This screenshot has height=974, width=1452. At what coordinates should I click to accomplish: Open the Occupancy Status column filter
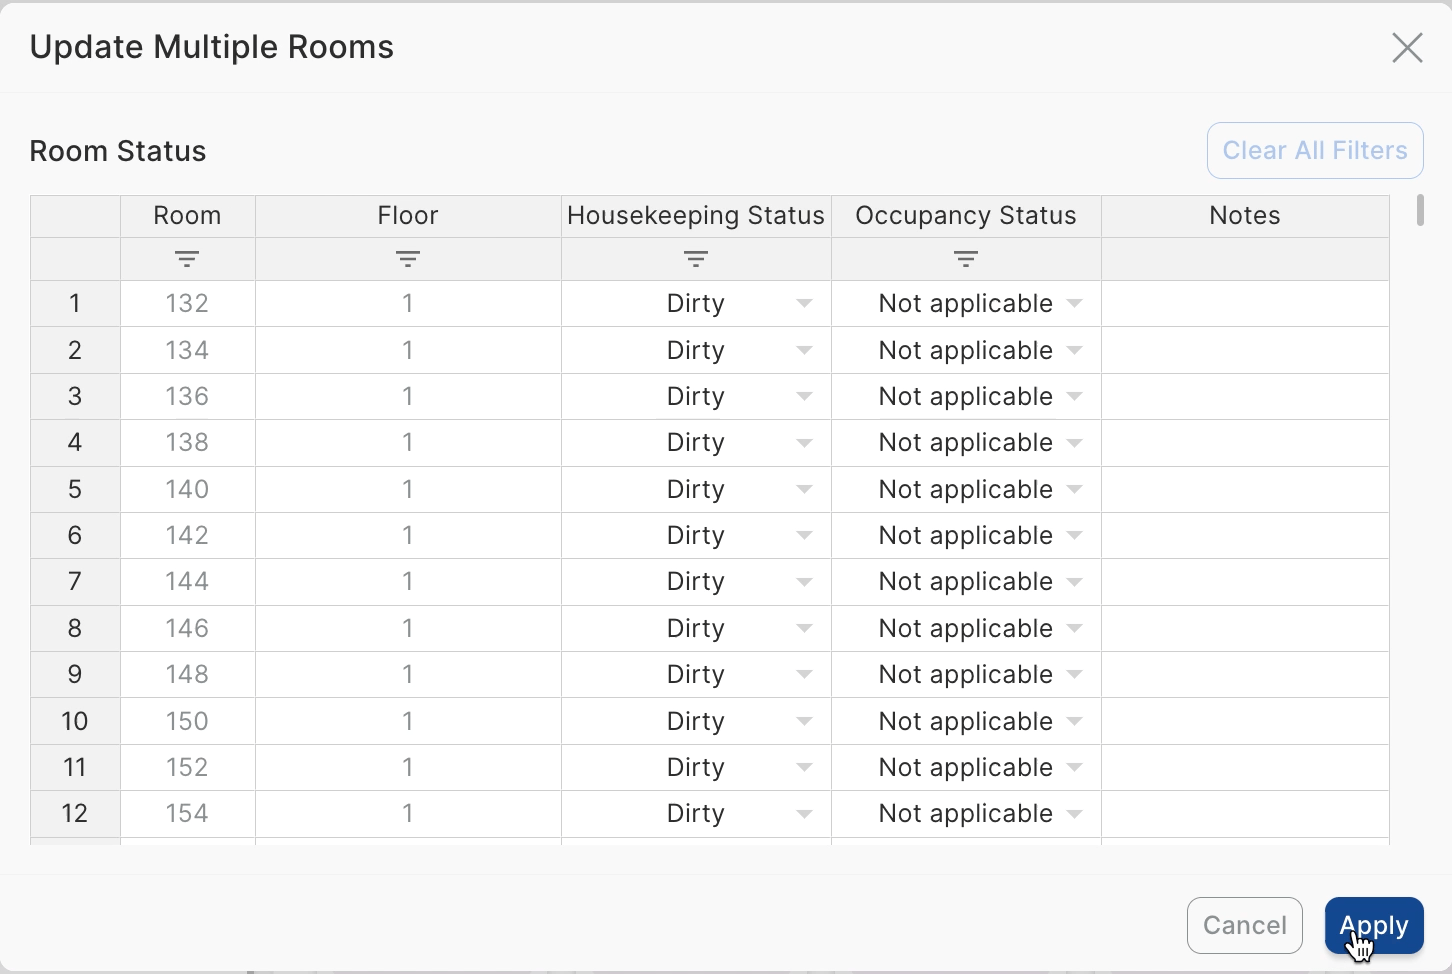point(965,258)
